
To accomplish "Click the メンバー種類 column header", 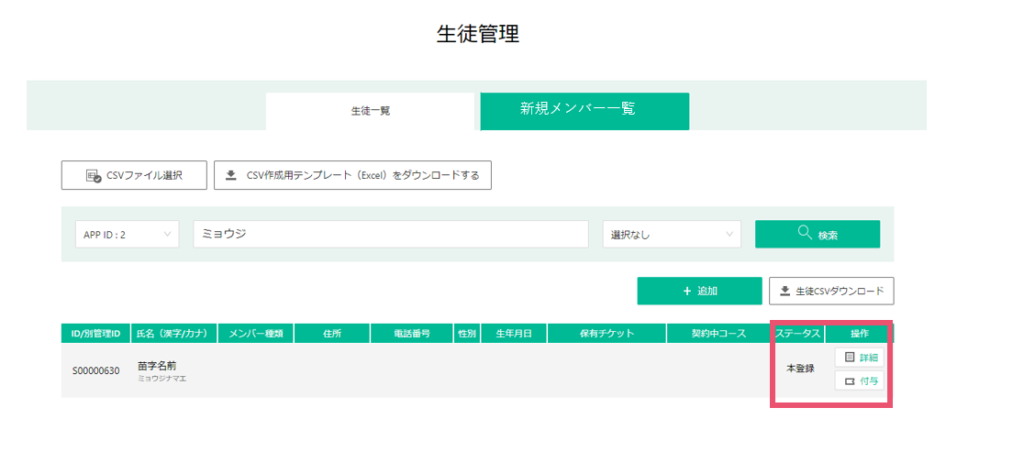I will 256,333.
